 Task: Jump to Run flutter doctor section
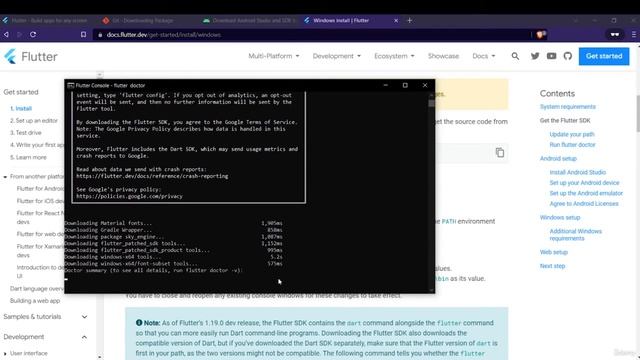(572, 145)
